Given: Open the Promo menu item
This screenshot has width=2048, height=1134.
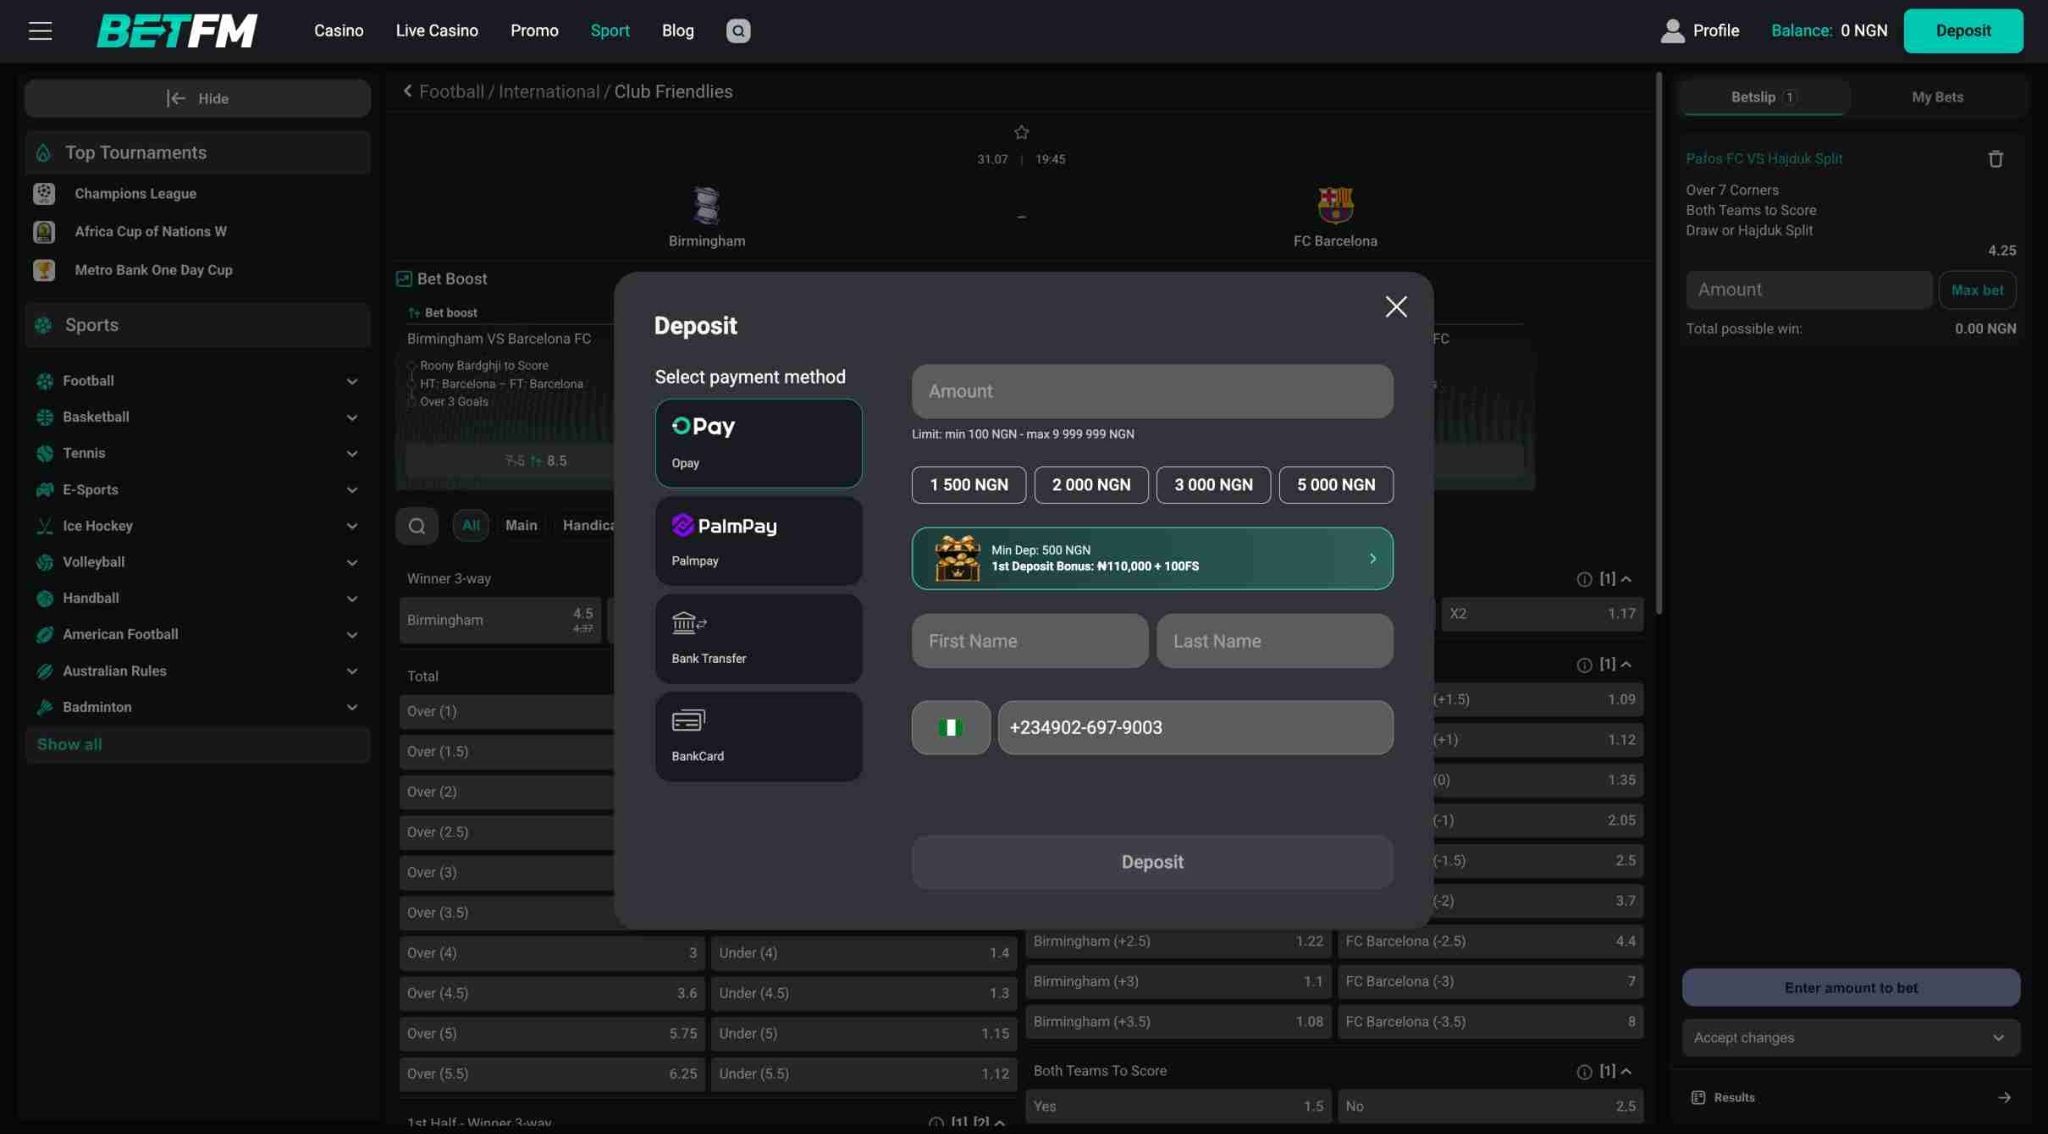Looking at the screenshot, I should 534,31.
